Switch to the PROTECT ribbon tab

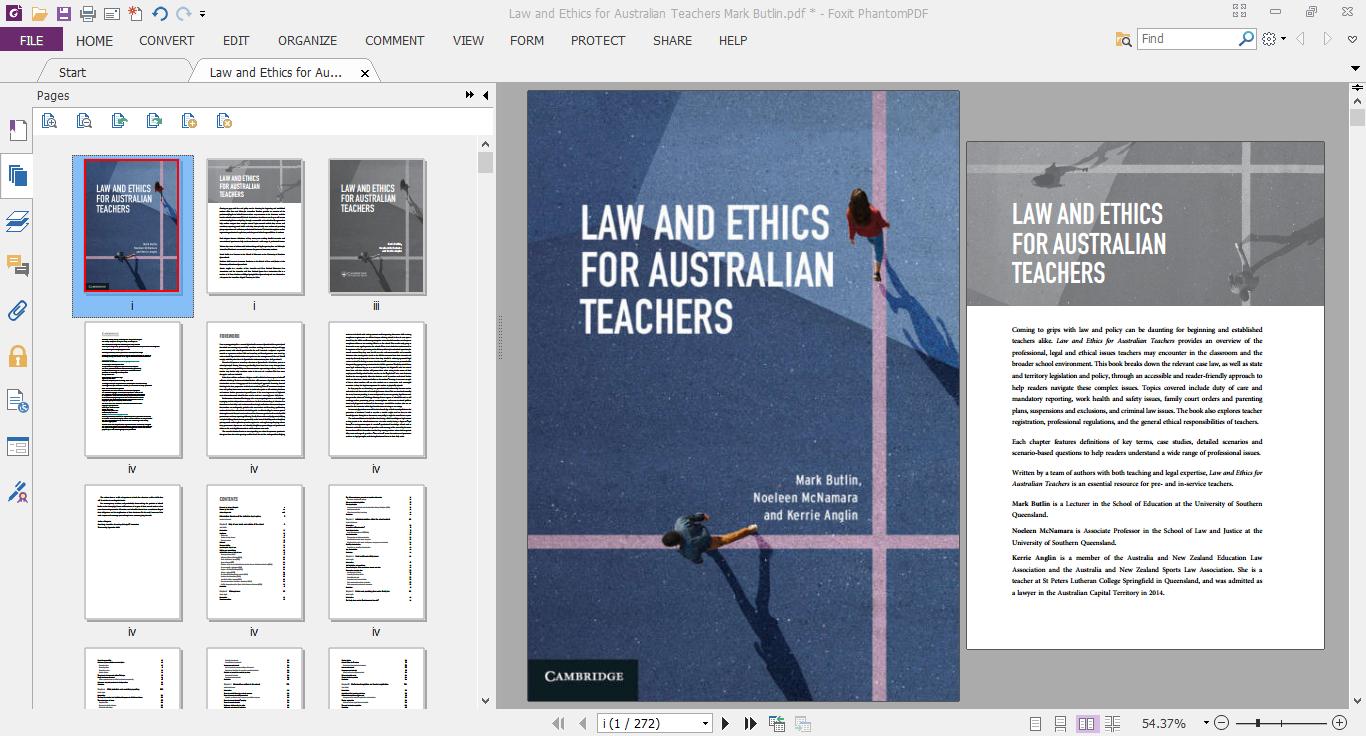point(598,40)
